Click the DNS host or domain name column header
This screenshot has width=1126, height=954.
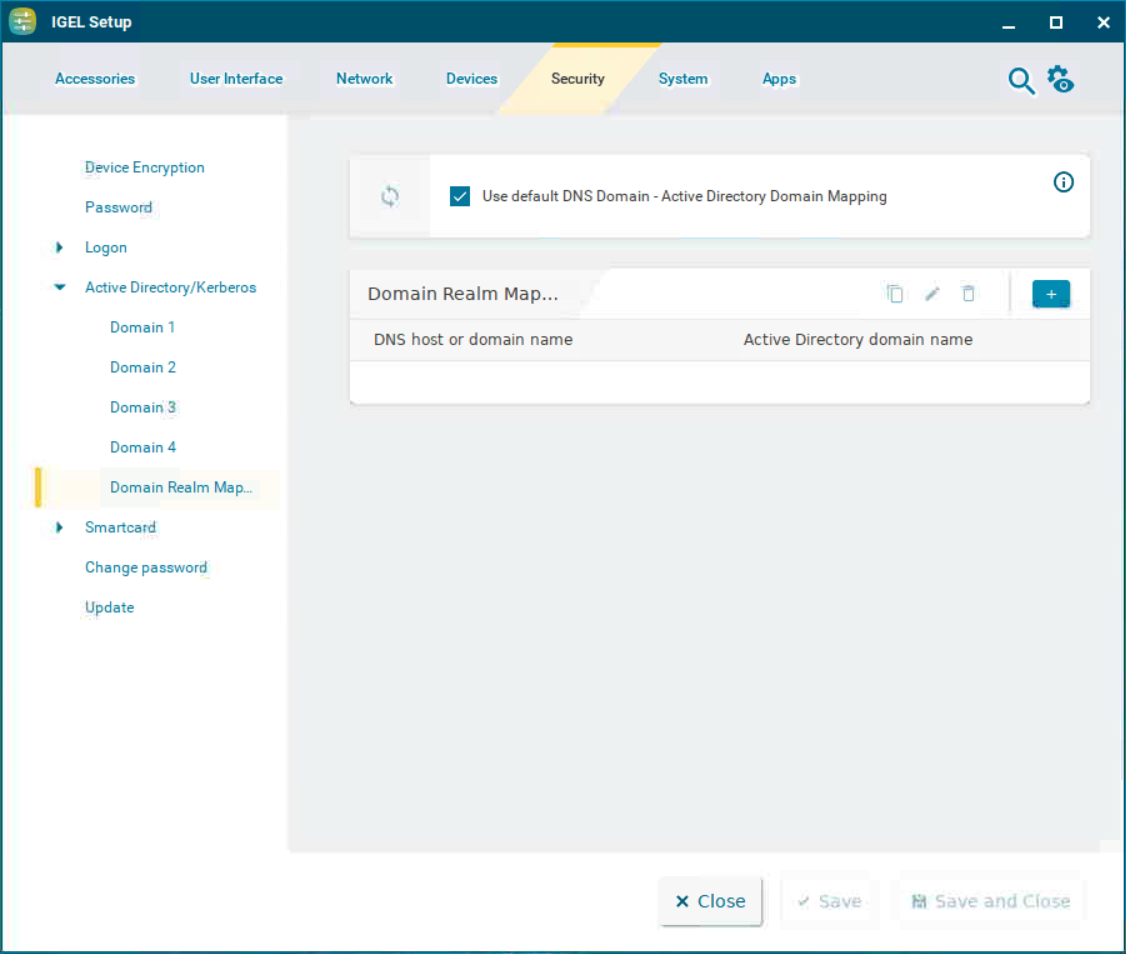(473, 340)
